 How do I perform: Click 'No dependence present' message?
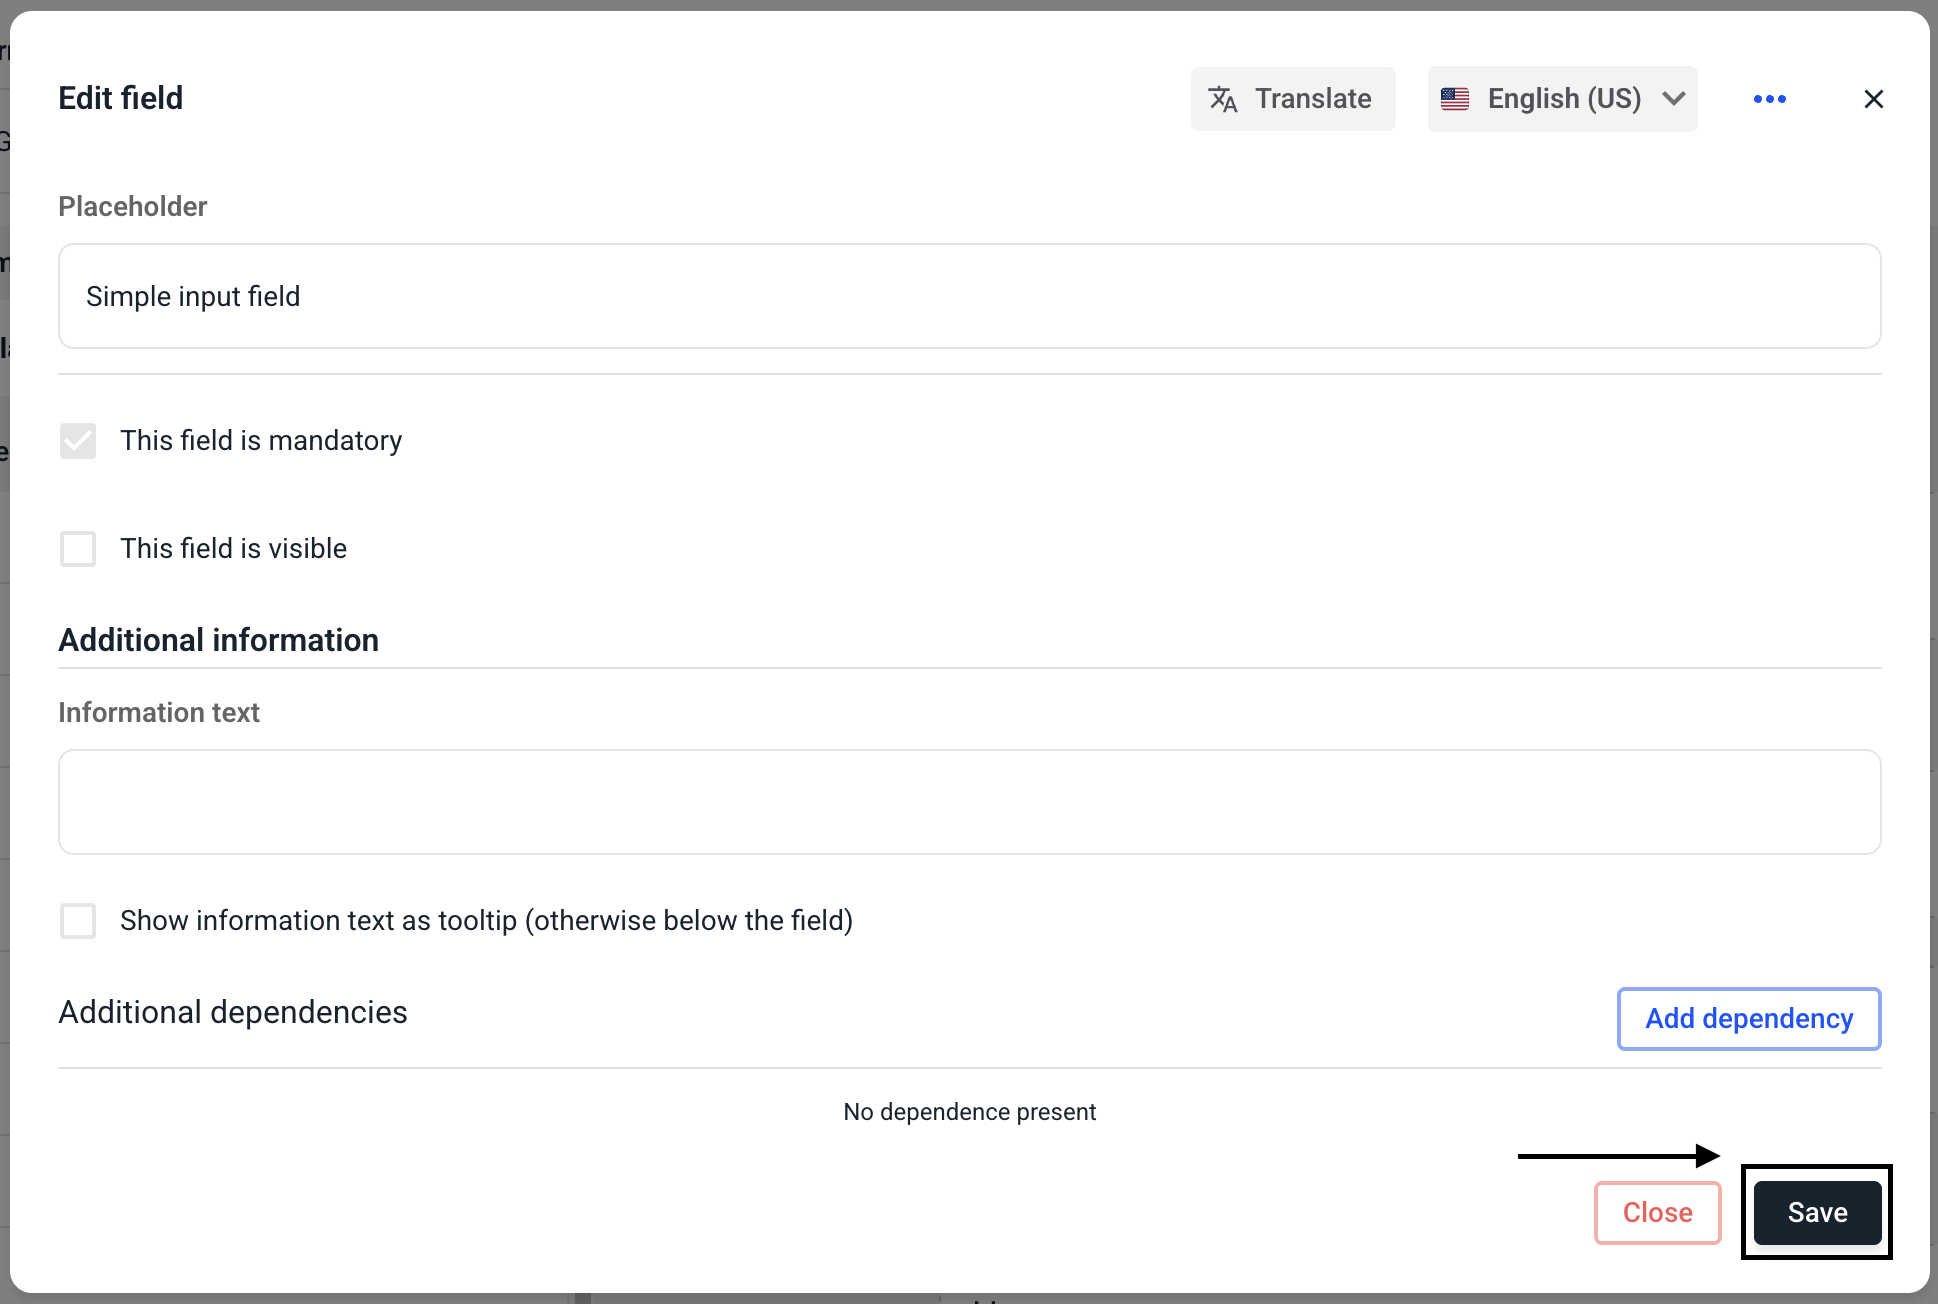coord(969,1112)
